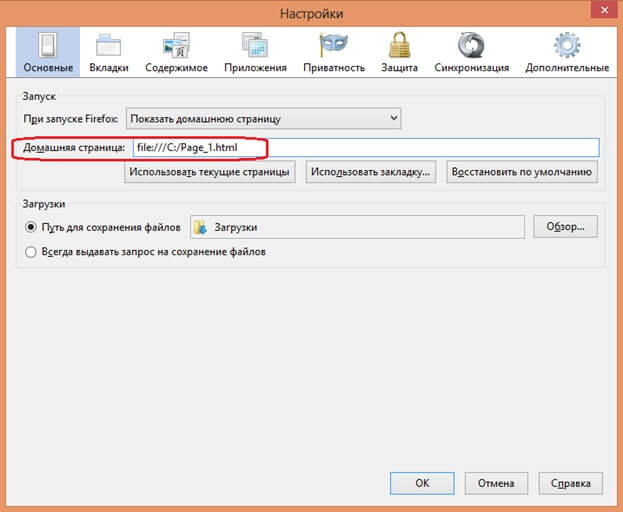Open the Содержимое settings icon

176,45
